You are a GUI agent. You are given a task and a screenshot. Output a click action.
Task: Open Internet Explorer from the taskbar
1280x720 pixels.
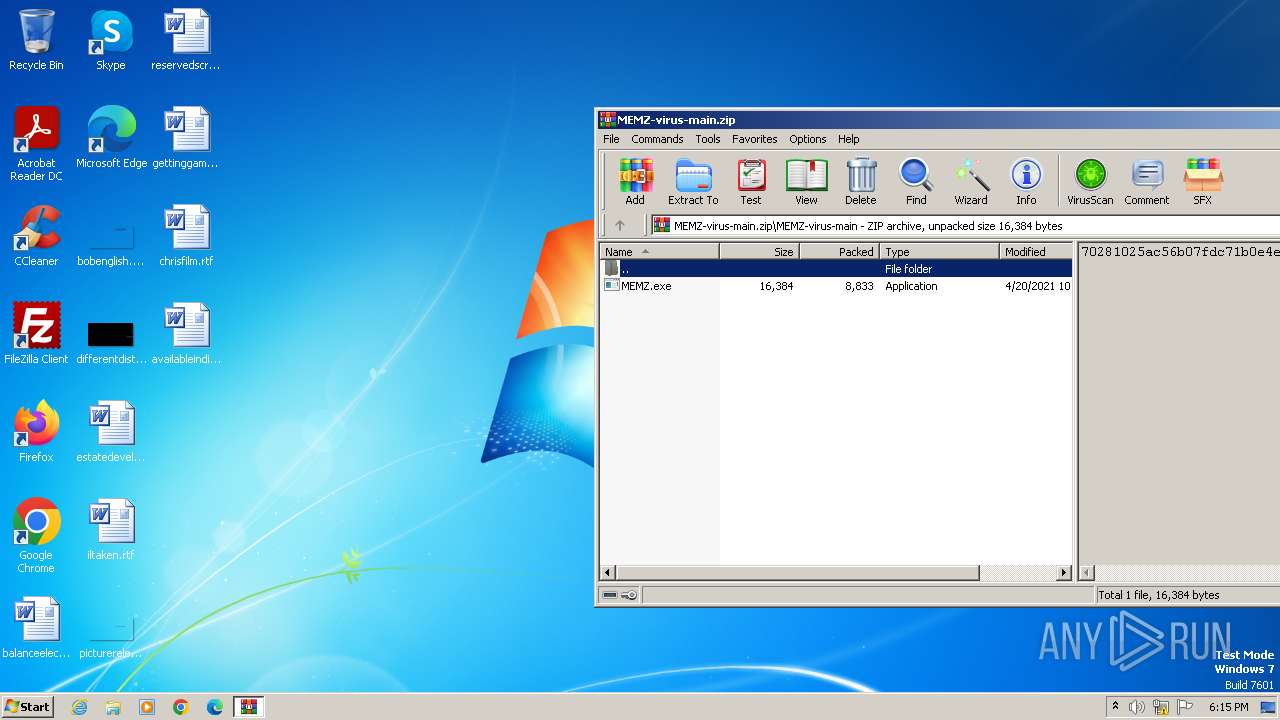[79, 707]
